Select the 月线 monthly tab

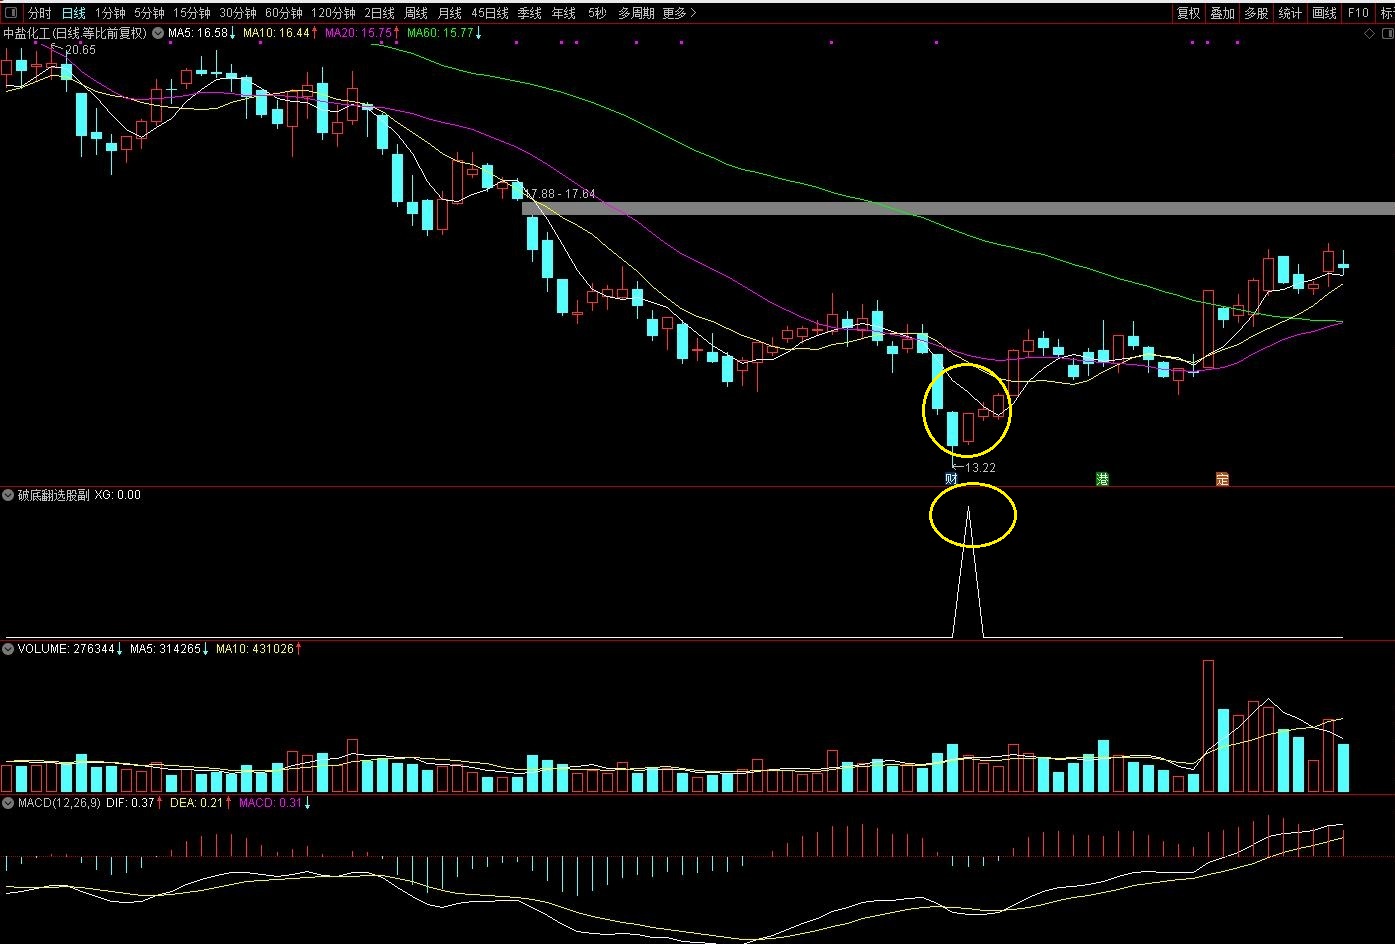click(x=450, y=13)
